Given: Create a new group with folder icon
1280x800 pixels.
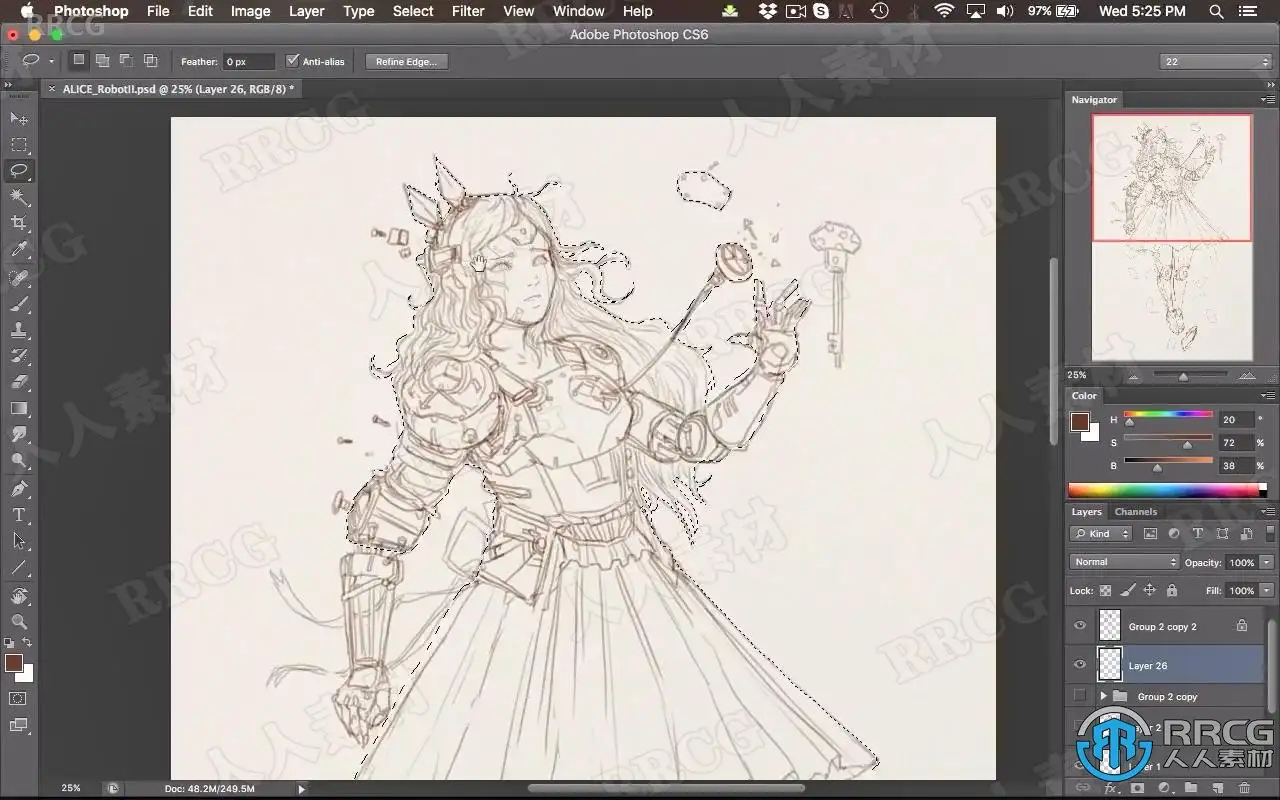Looking at the screenshot, I should [x=1190, y=788].
